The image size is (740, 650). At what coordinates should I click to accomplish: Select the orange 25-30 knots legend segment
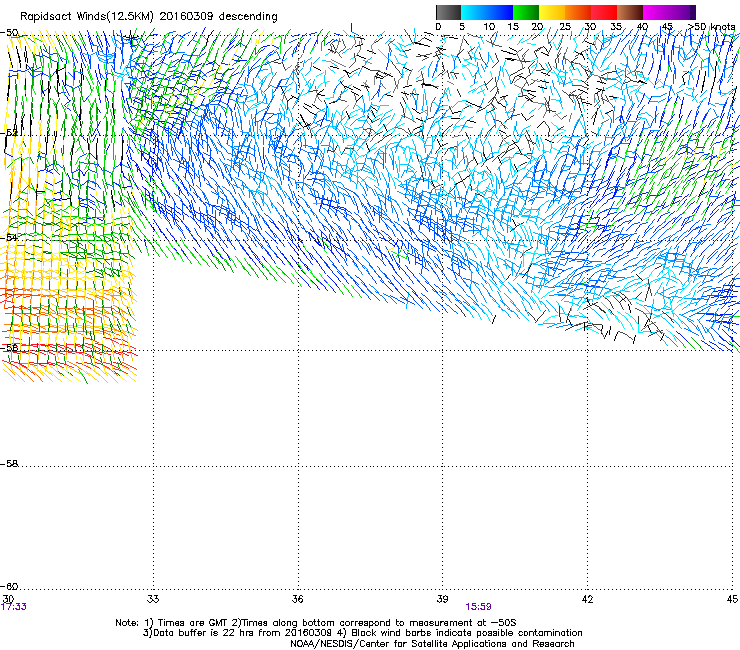[578, 12]
